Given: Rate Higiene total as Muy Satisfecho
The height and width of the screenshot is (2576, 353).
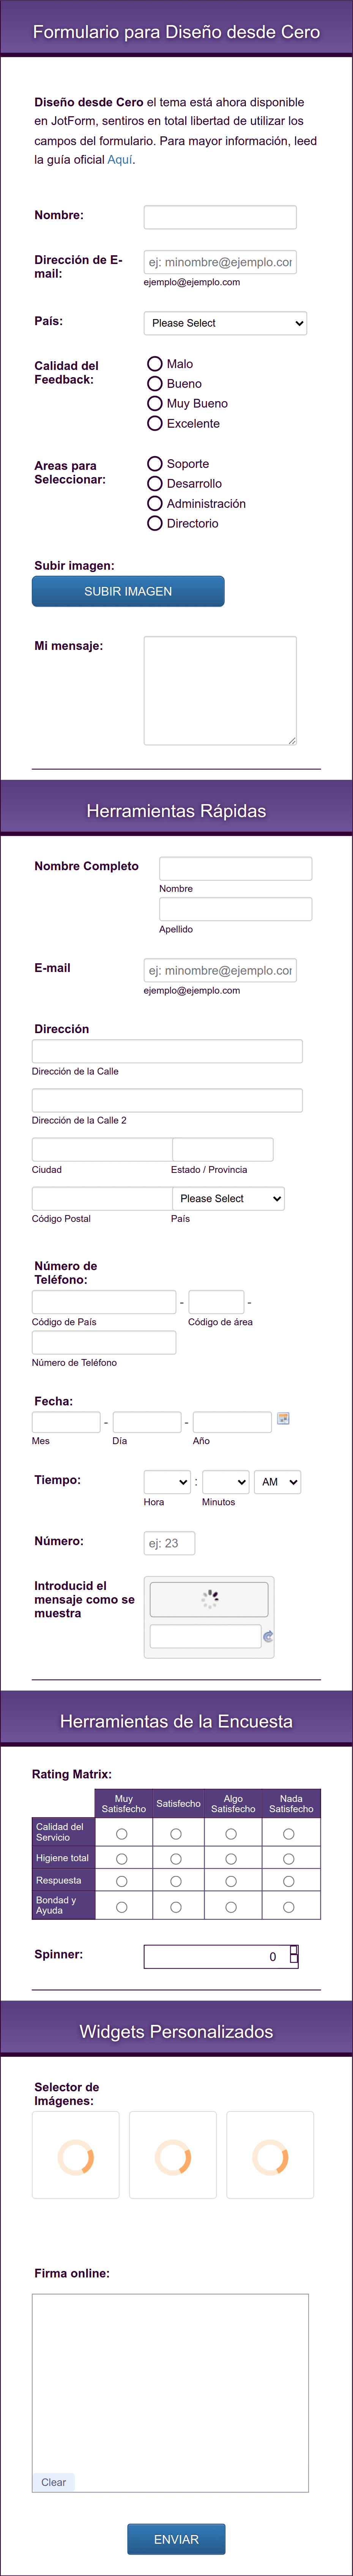Looking at the screenshot, I should click(x=122, y=1859).
